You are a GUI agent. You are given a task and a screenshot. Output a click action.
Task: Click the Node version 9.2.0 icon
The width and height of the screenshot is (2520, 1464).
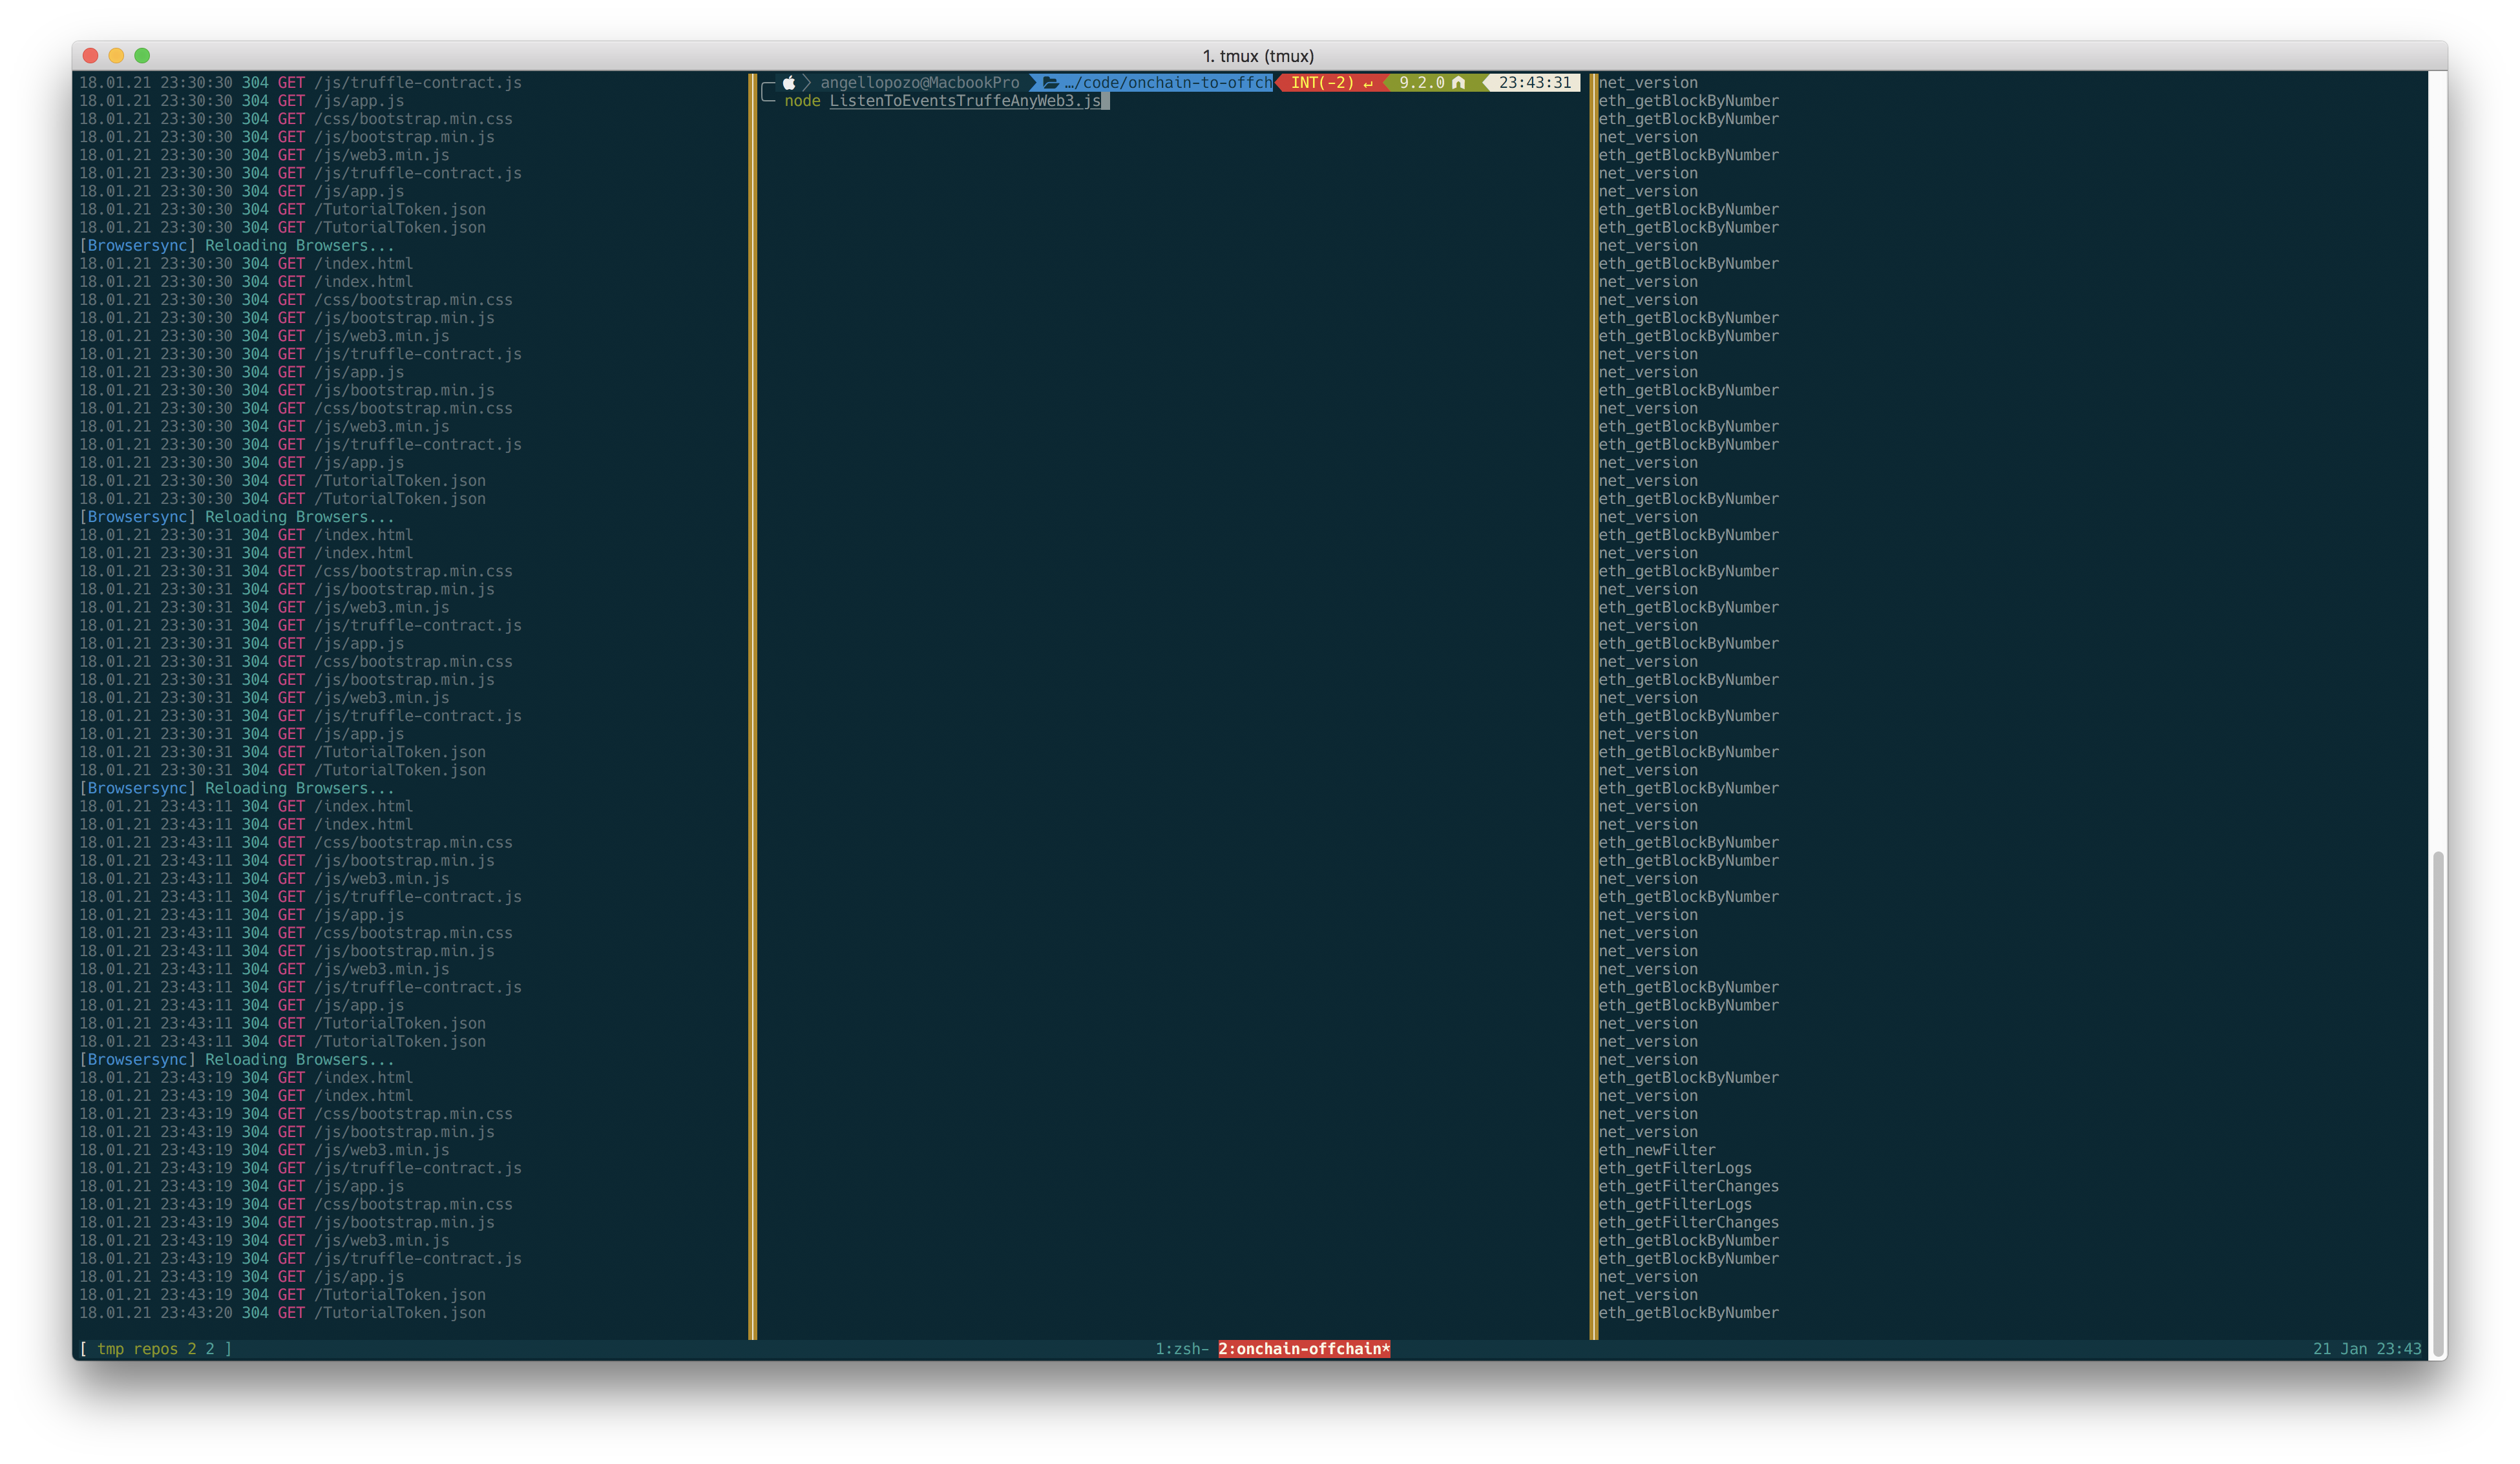tap(1458, 83)
